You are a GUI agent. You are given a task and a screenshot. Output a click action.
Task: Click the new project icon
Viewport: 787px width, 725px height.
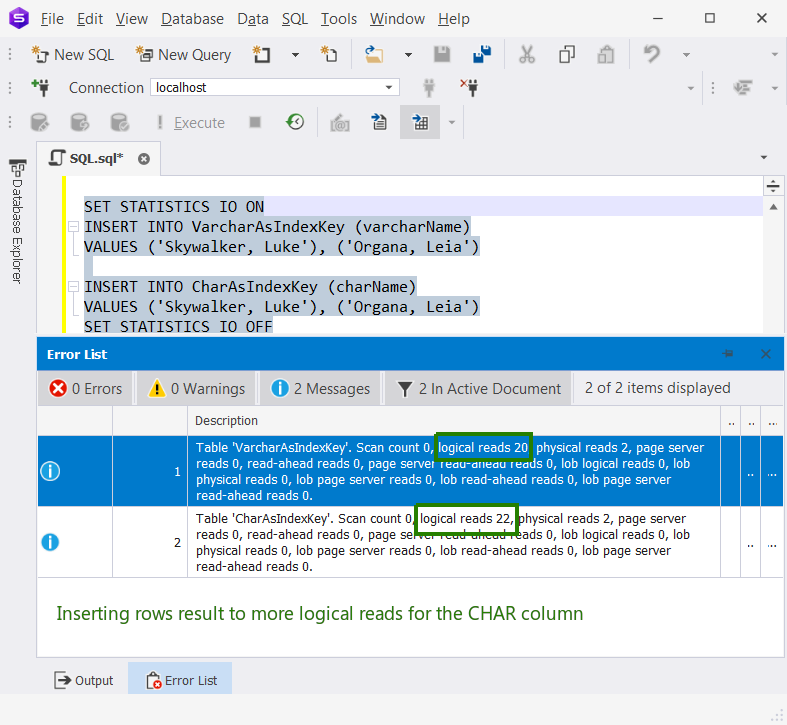329,54
